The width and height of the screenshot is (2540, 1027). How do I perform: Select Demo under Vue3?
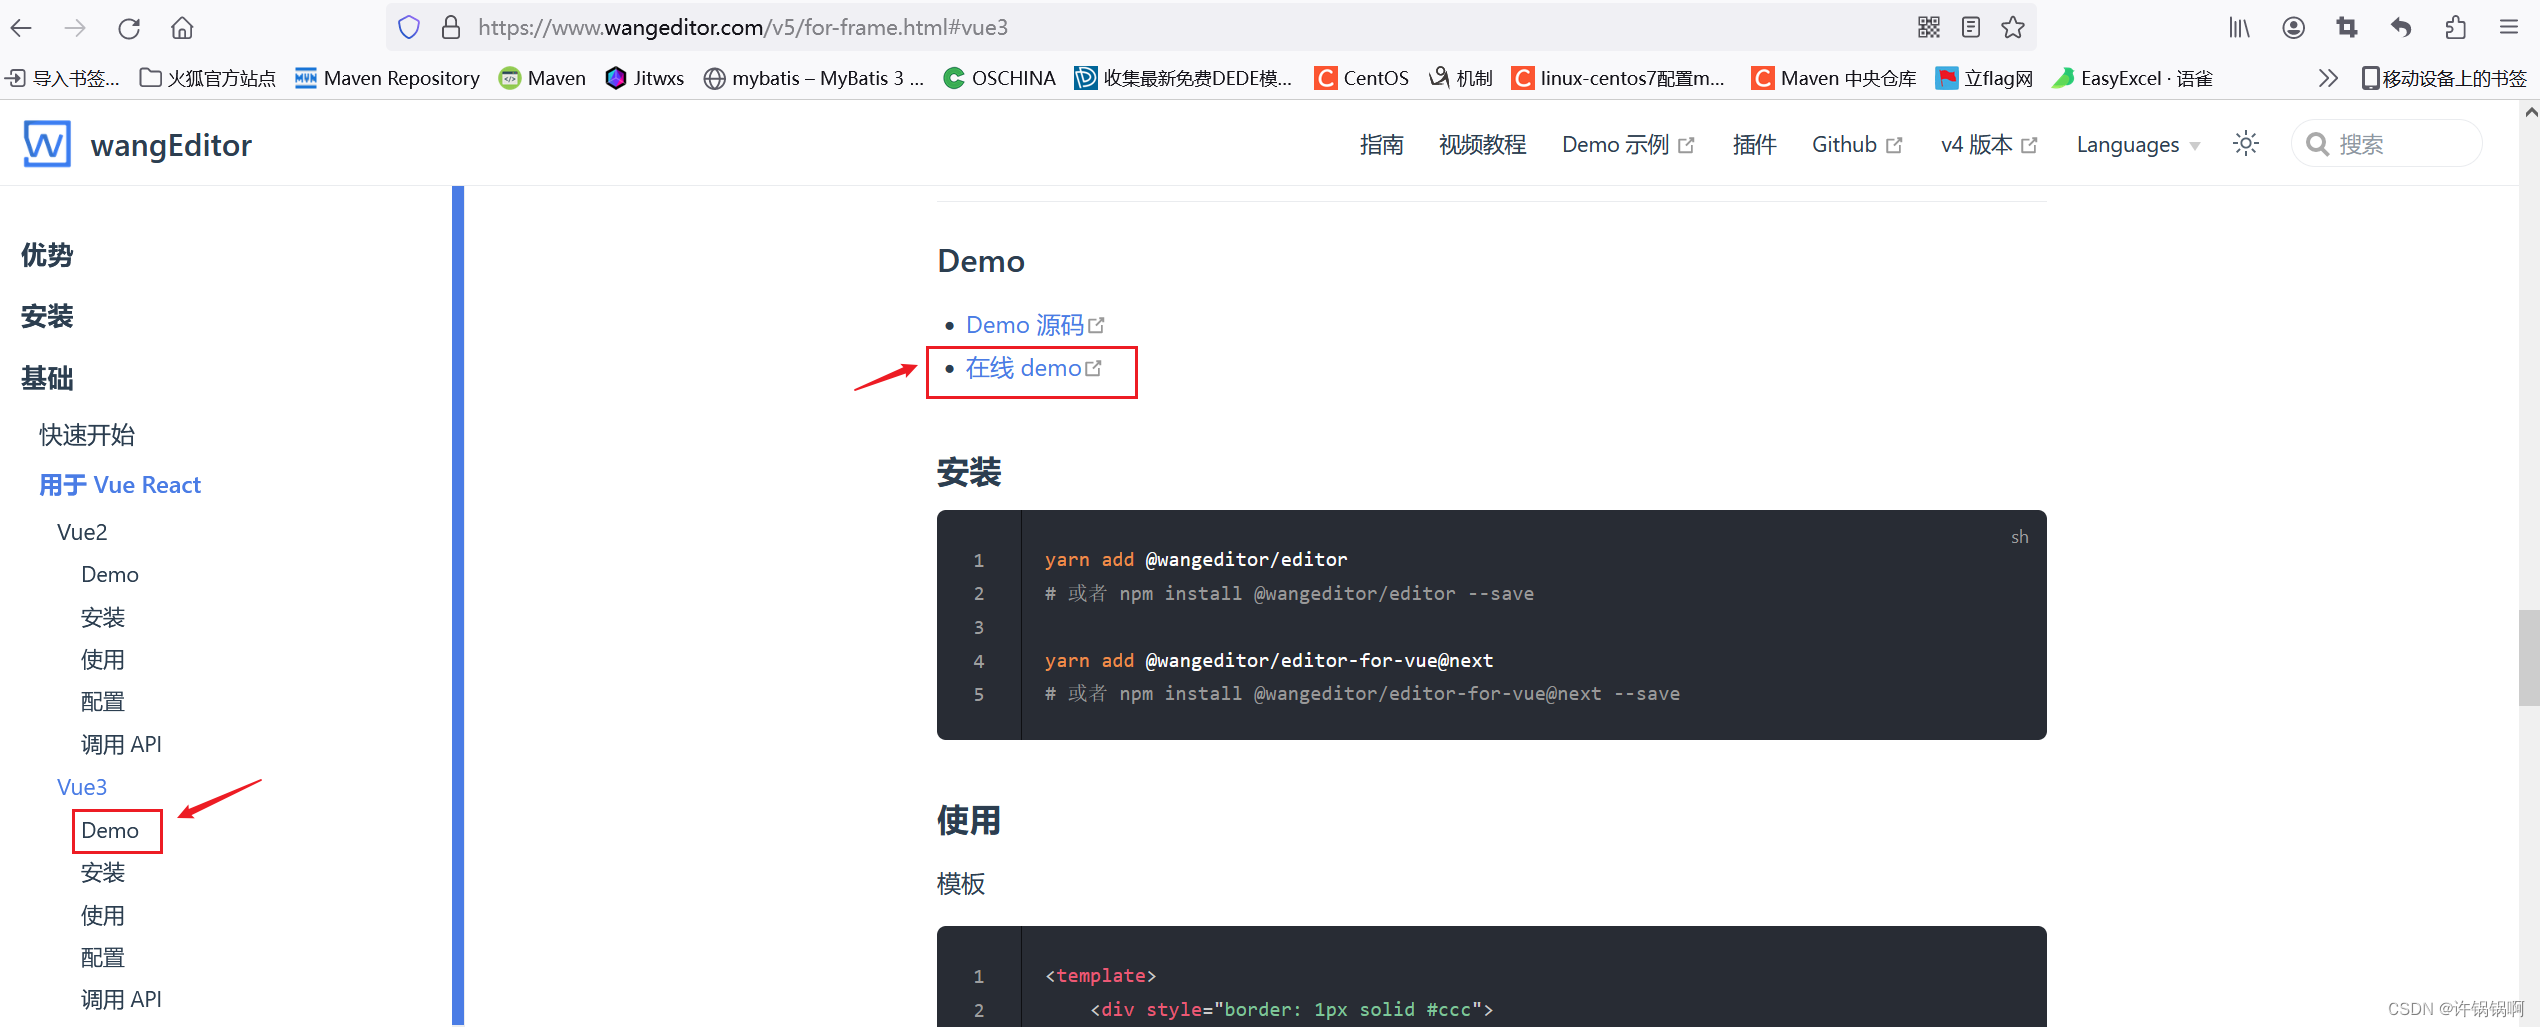tap(110, 830)
